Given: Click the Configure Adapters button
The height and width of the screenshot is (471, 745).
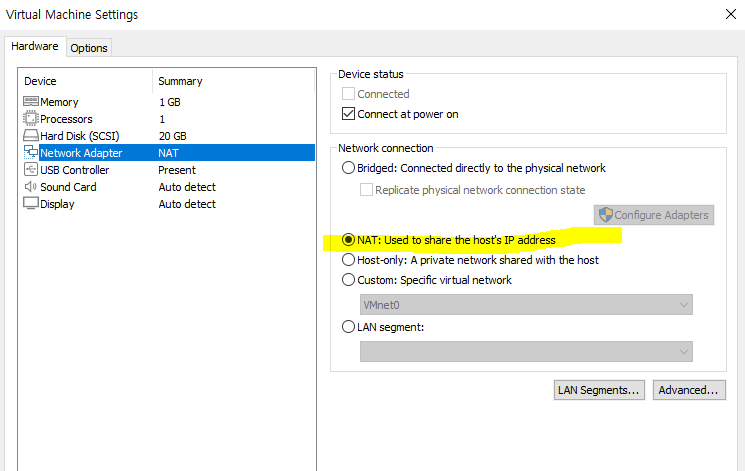Looking at the screenshot, I should [654, 215].
